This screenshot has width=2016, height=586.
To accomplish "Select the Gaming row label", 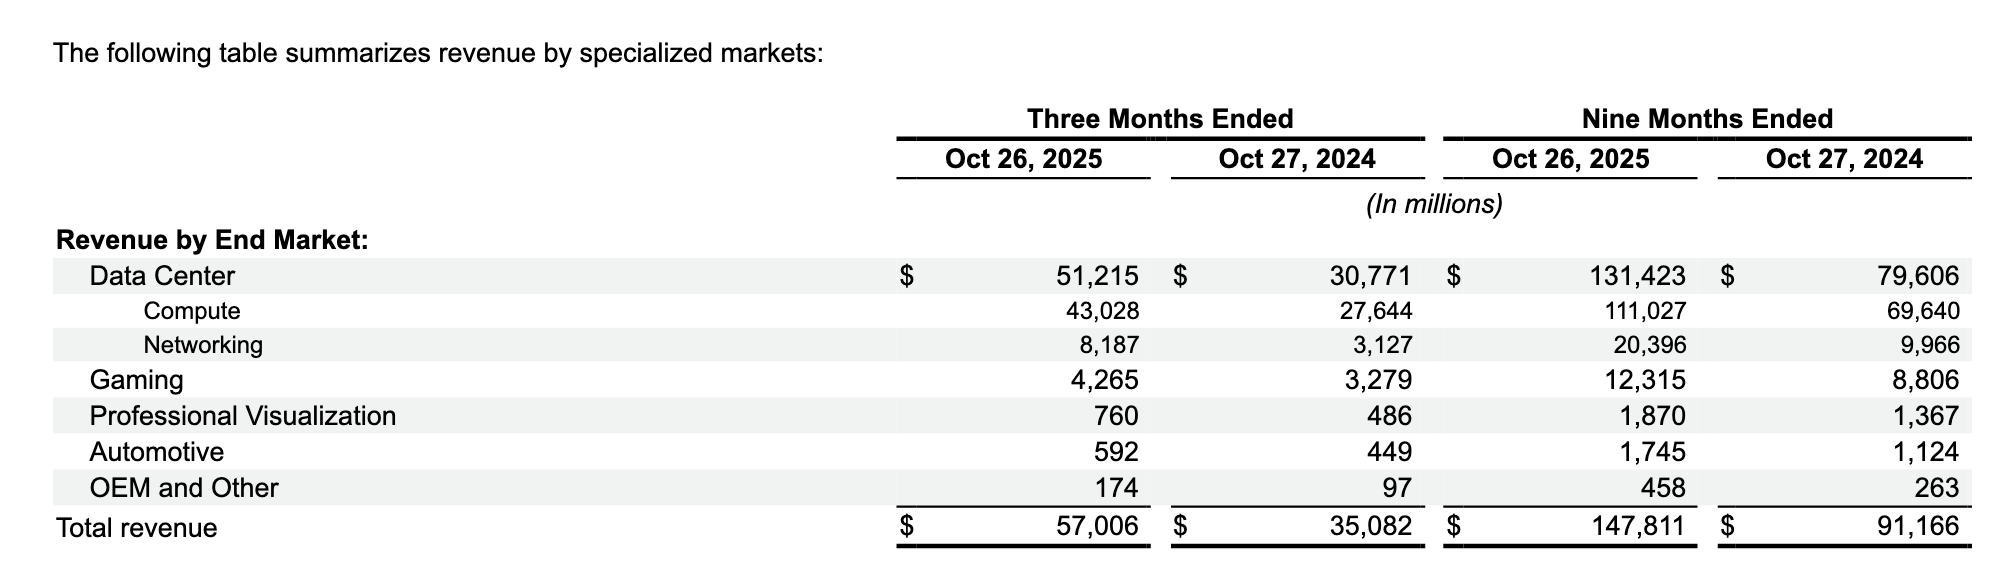I will [x=136, y=380].
